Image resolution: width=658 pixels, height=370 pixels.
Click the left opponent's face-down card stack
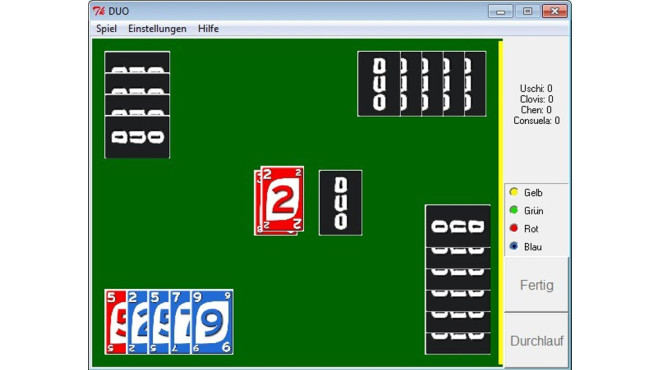point(137,105)
